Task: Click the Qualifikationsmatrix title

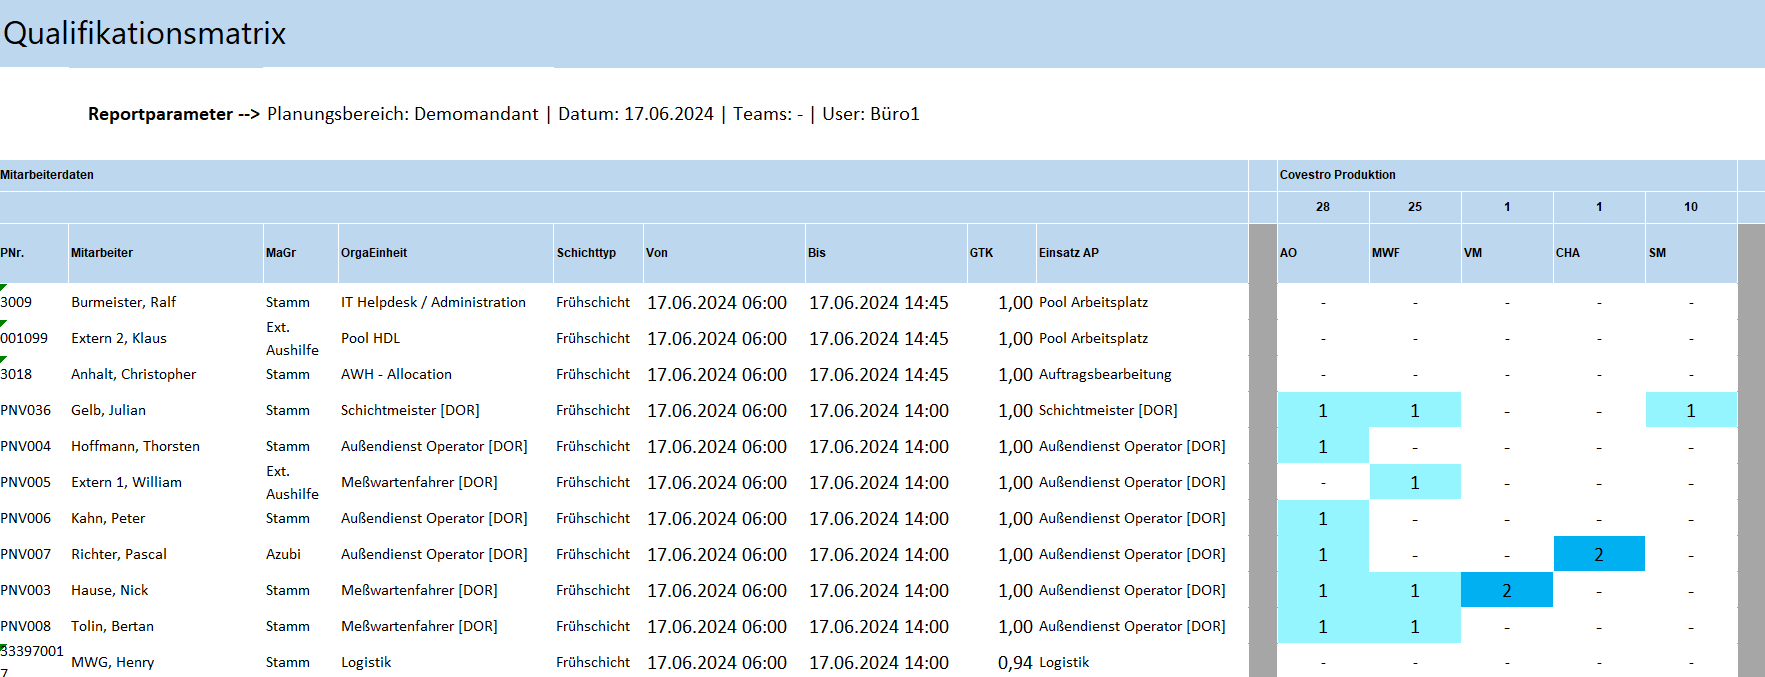Action: pos(145,33)
